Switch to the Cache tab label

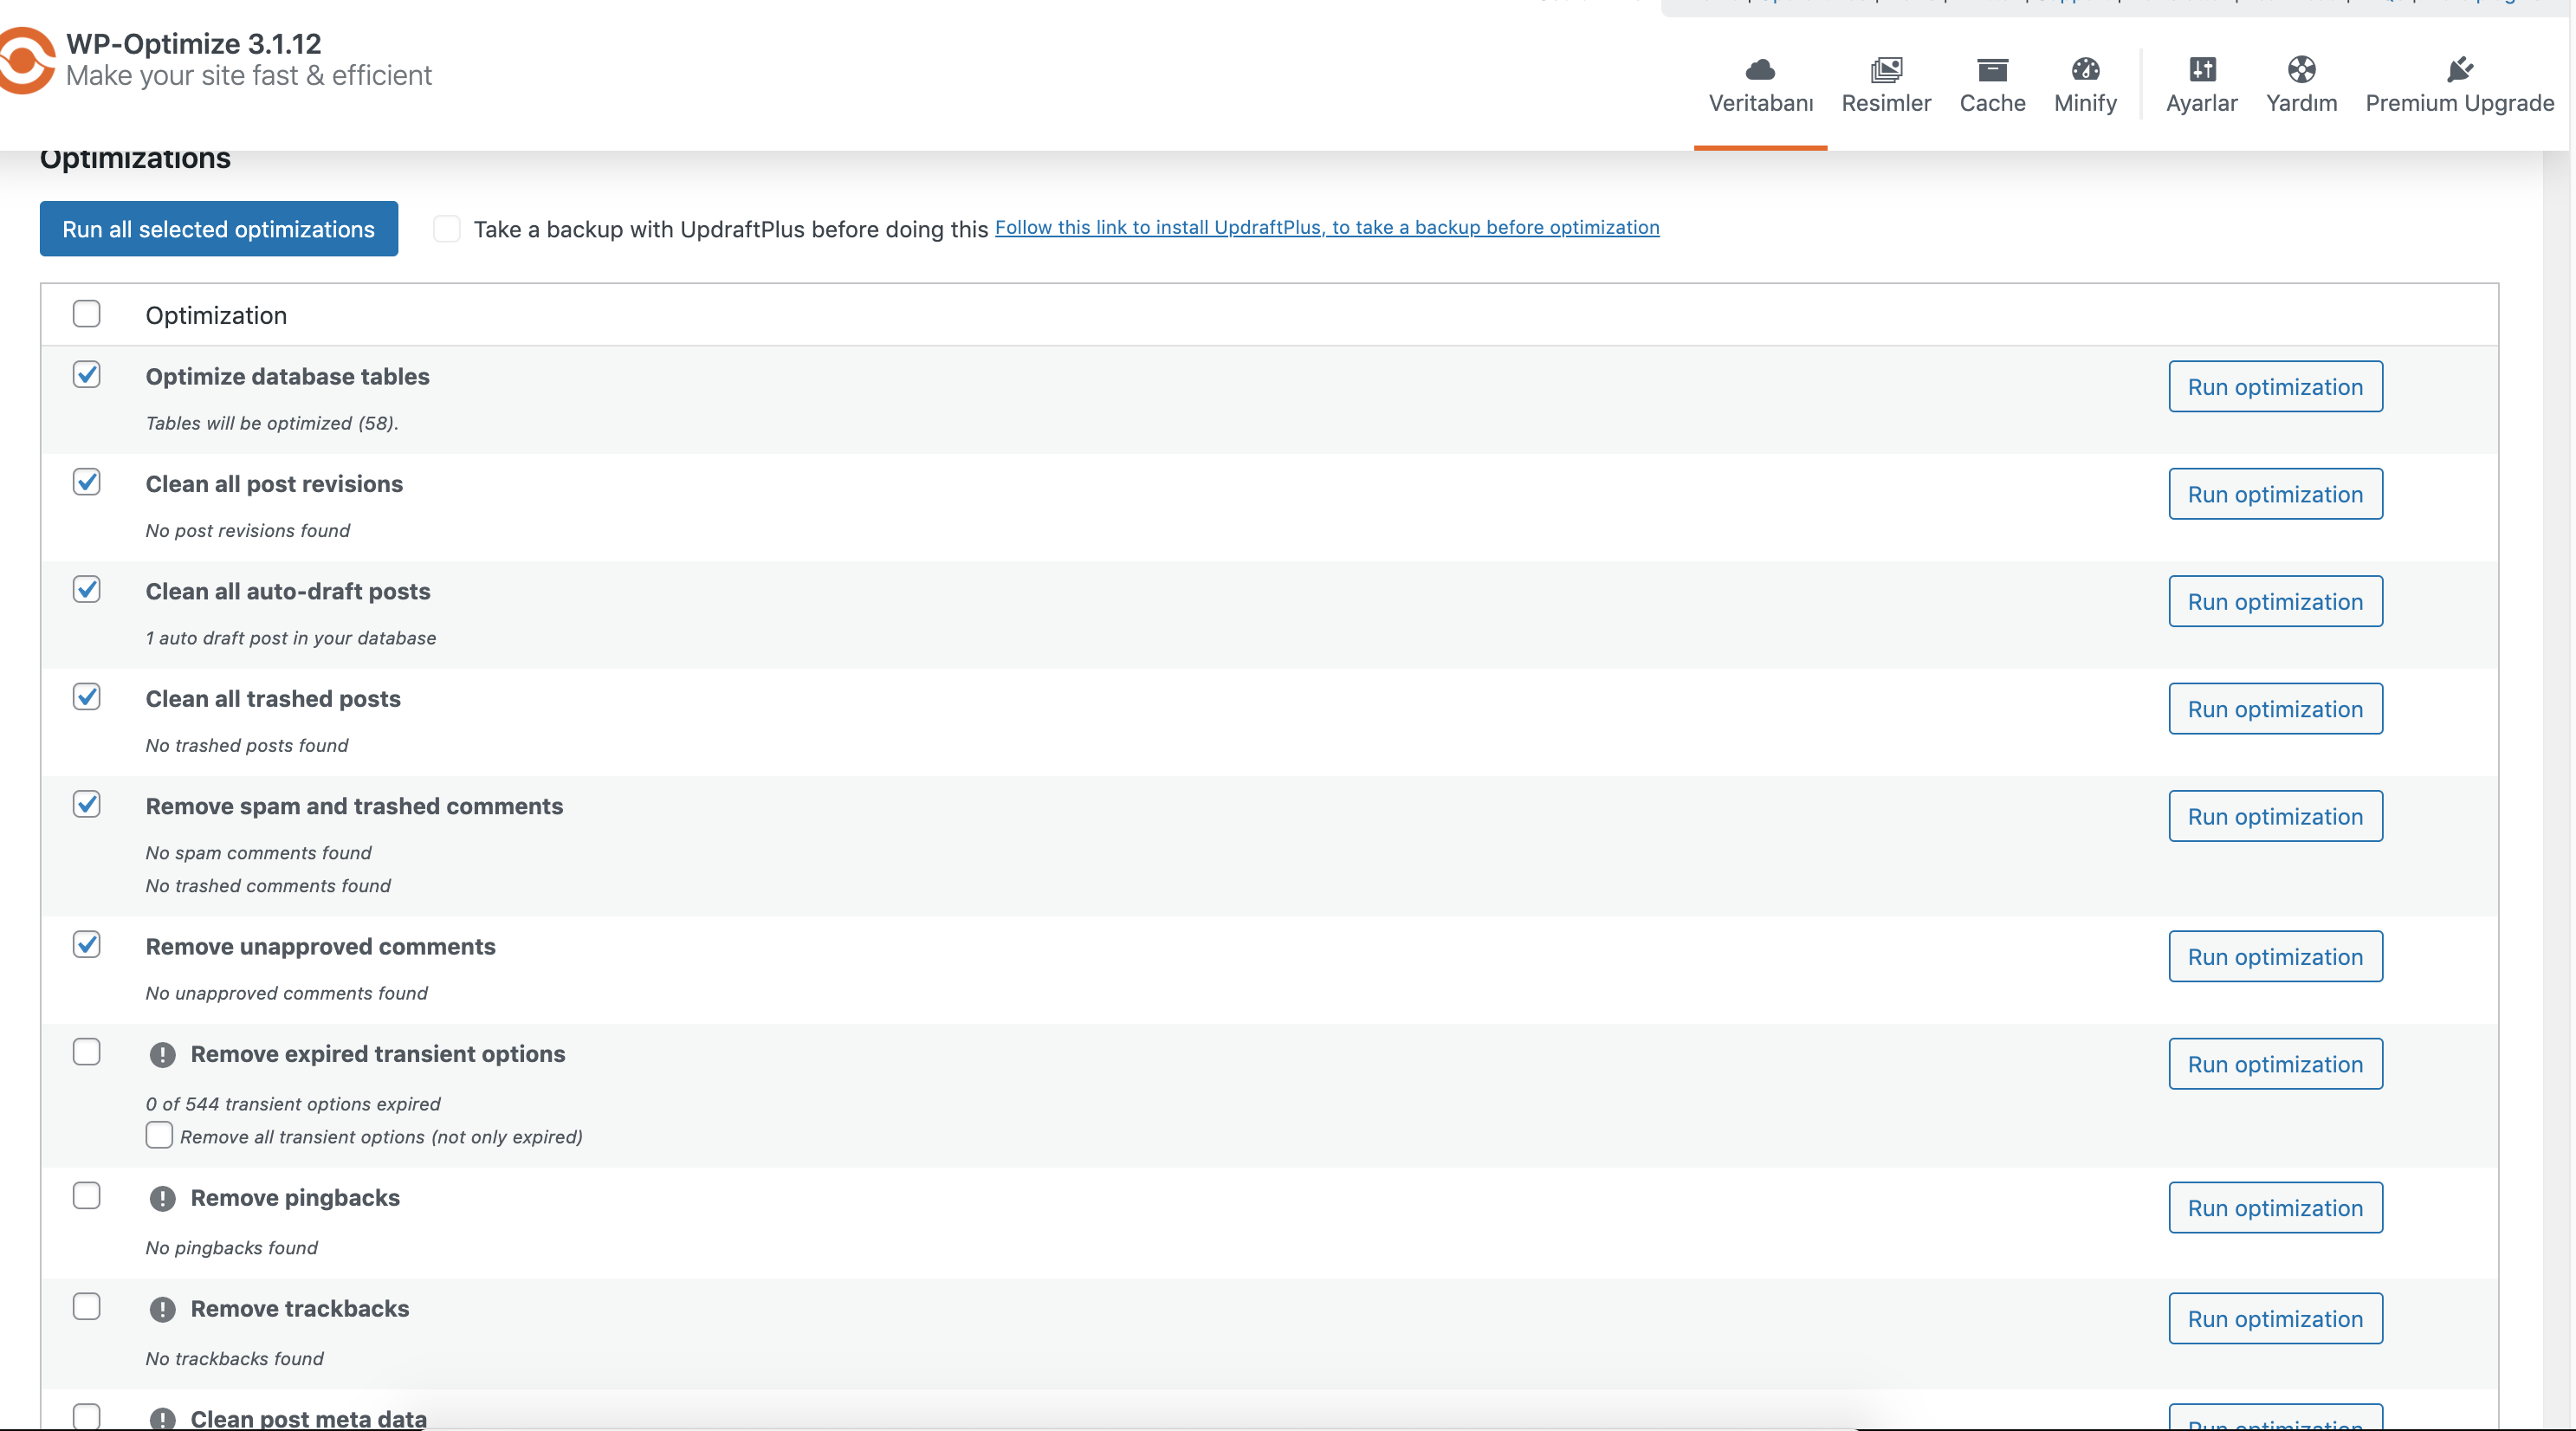[x=1992, y=103]
